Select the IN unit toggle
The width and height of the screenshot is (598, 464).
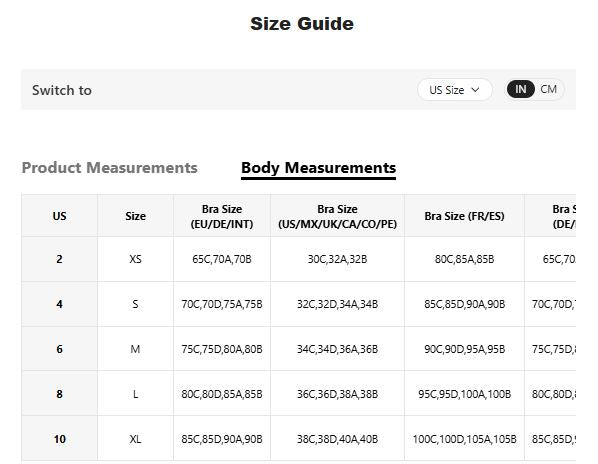pyautogui.click(x=521, y=89)
